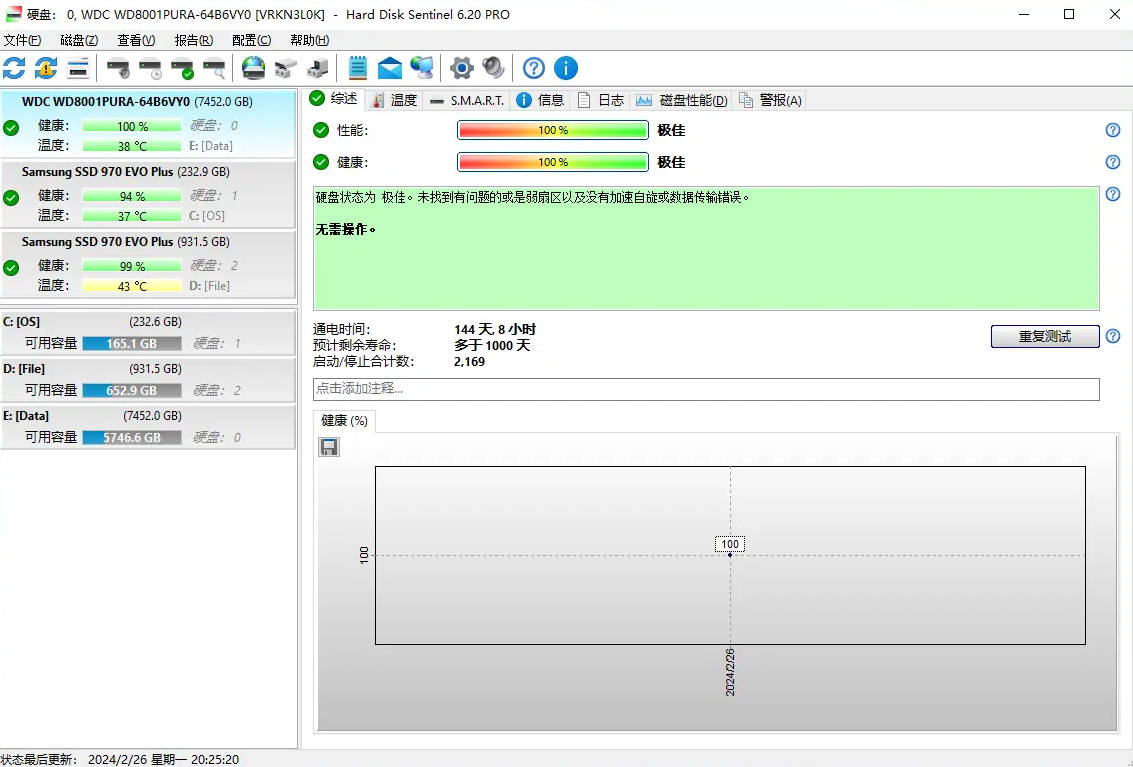Click the 点击添加注释 comment field
The height and width of the screenshot is (767, 1133).
[706, 389]
